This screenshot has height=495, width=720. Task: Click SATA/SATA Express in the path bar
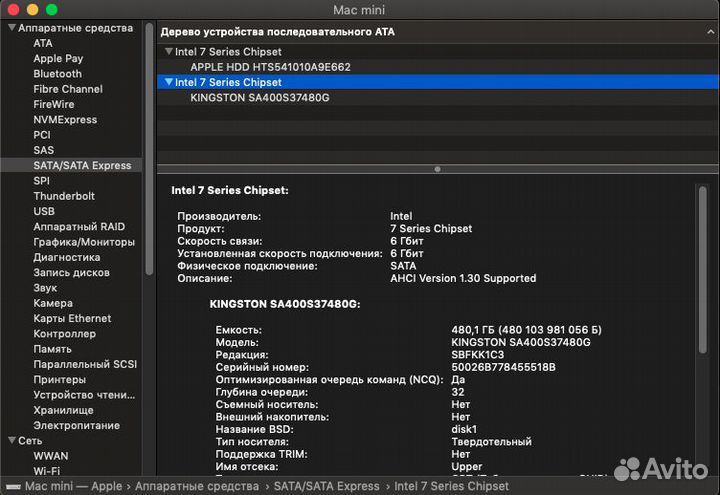coord(326,486)
